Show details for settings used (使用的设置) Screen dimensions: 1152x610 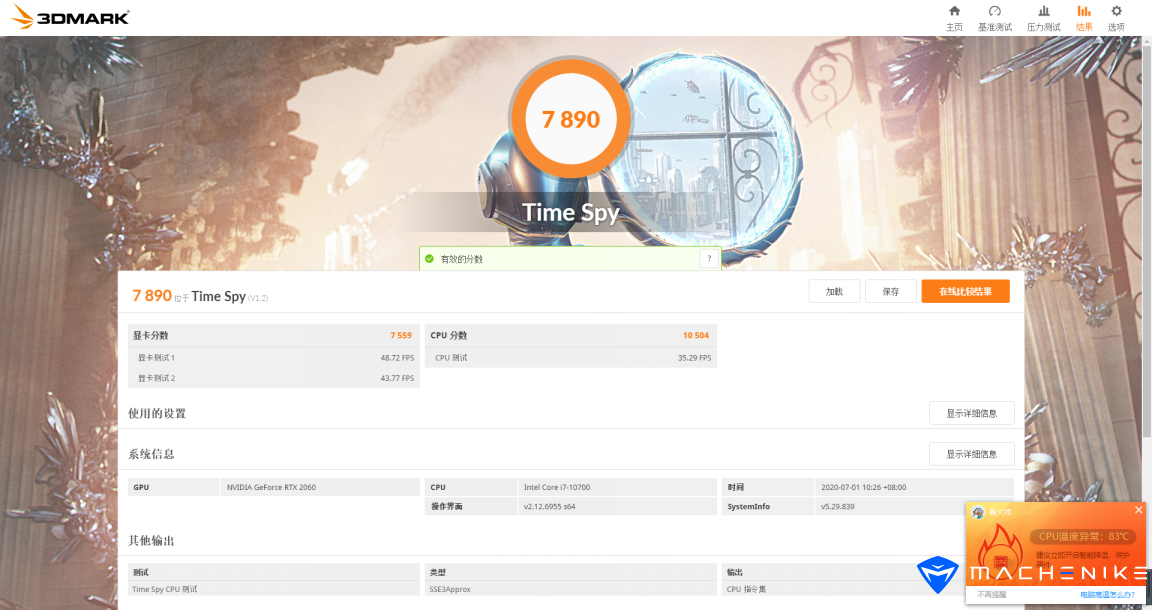pos(971,413)
